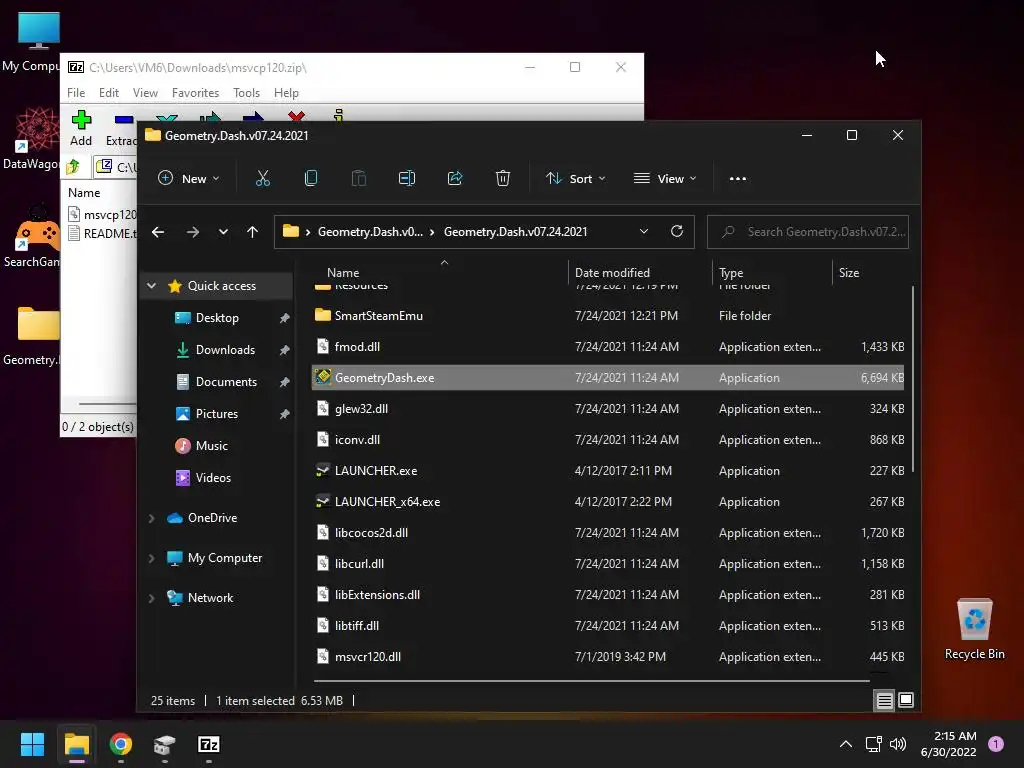Click first Geometry.Dash.v0... breadcrumb segment
Viewport: 1024px width, 768px height.
[x=370, y=232]
